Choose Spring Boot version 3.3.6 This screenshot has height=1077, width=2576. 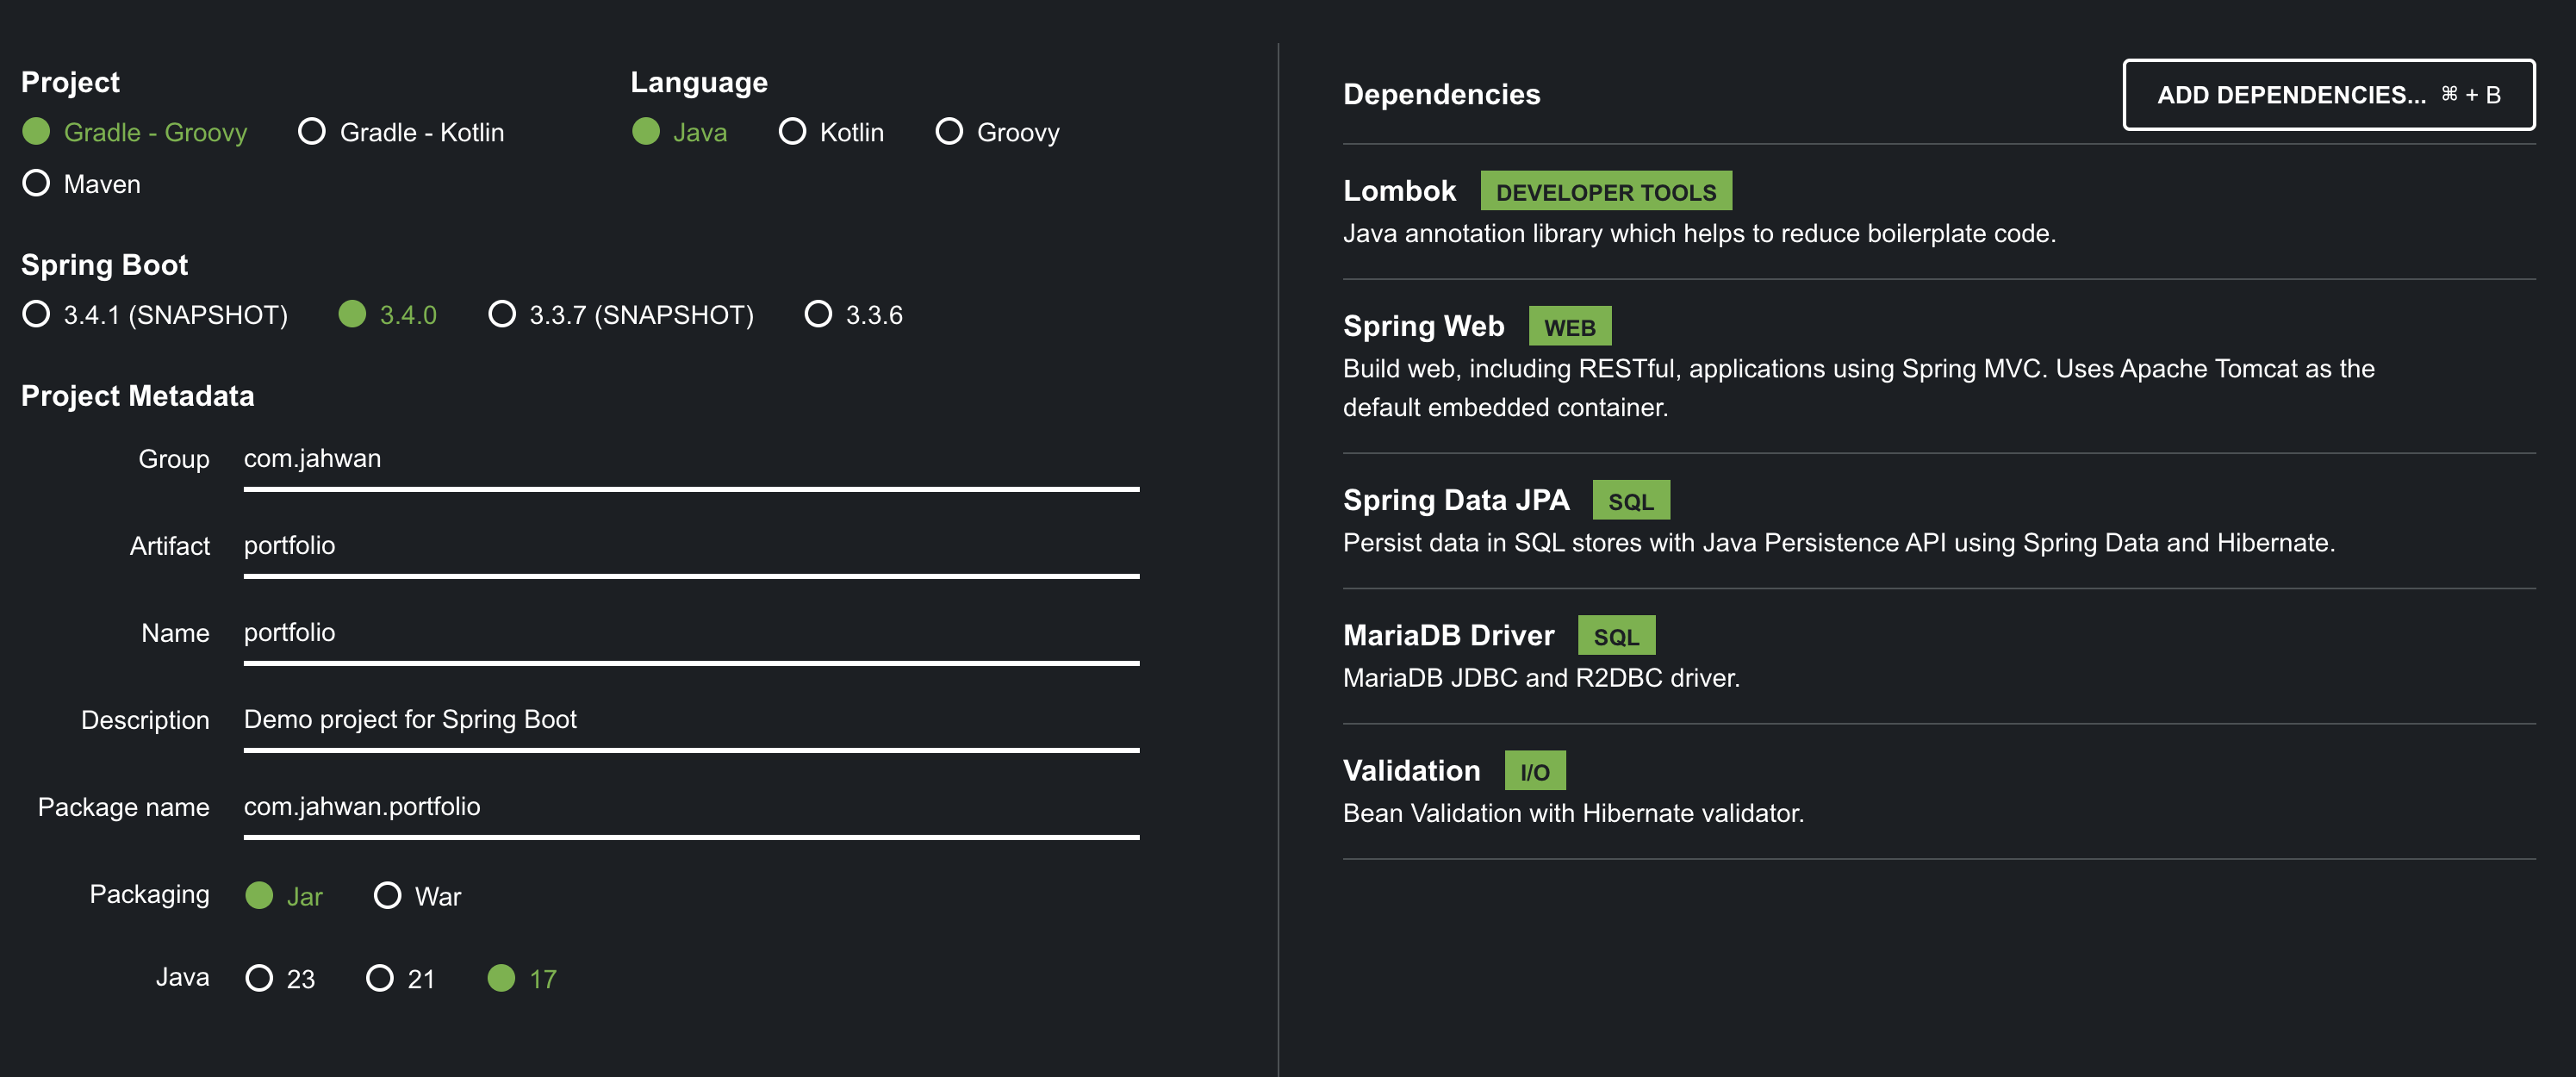tap(818, 315)
